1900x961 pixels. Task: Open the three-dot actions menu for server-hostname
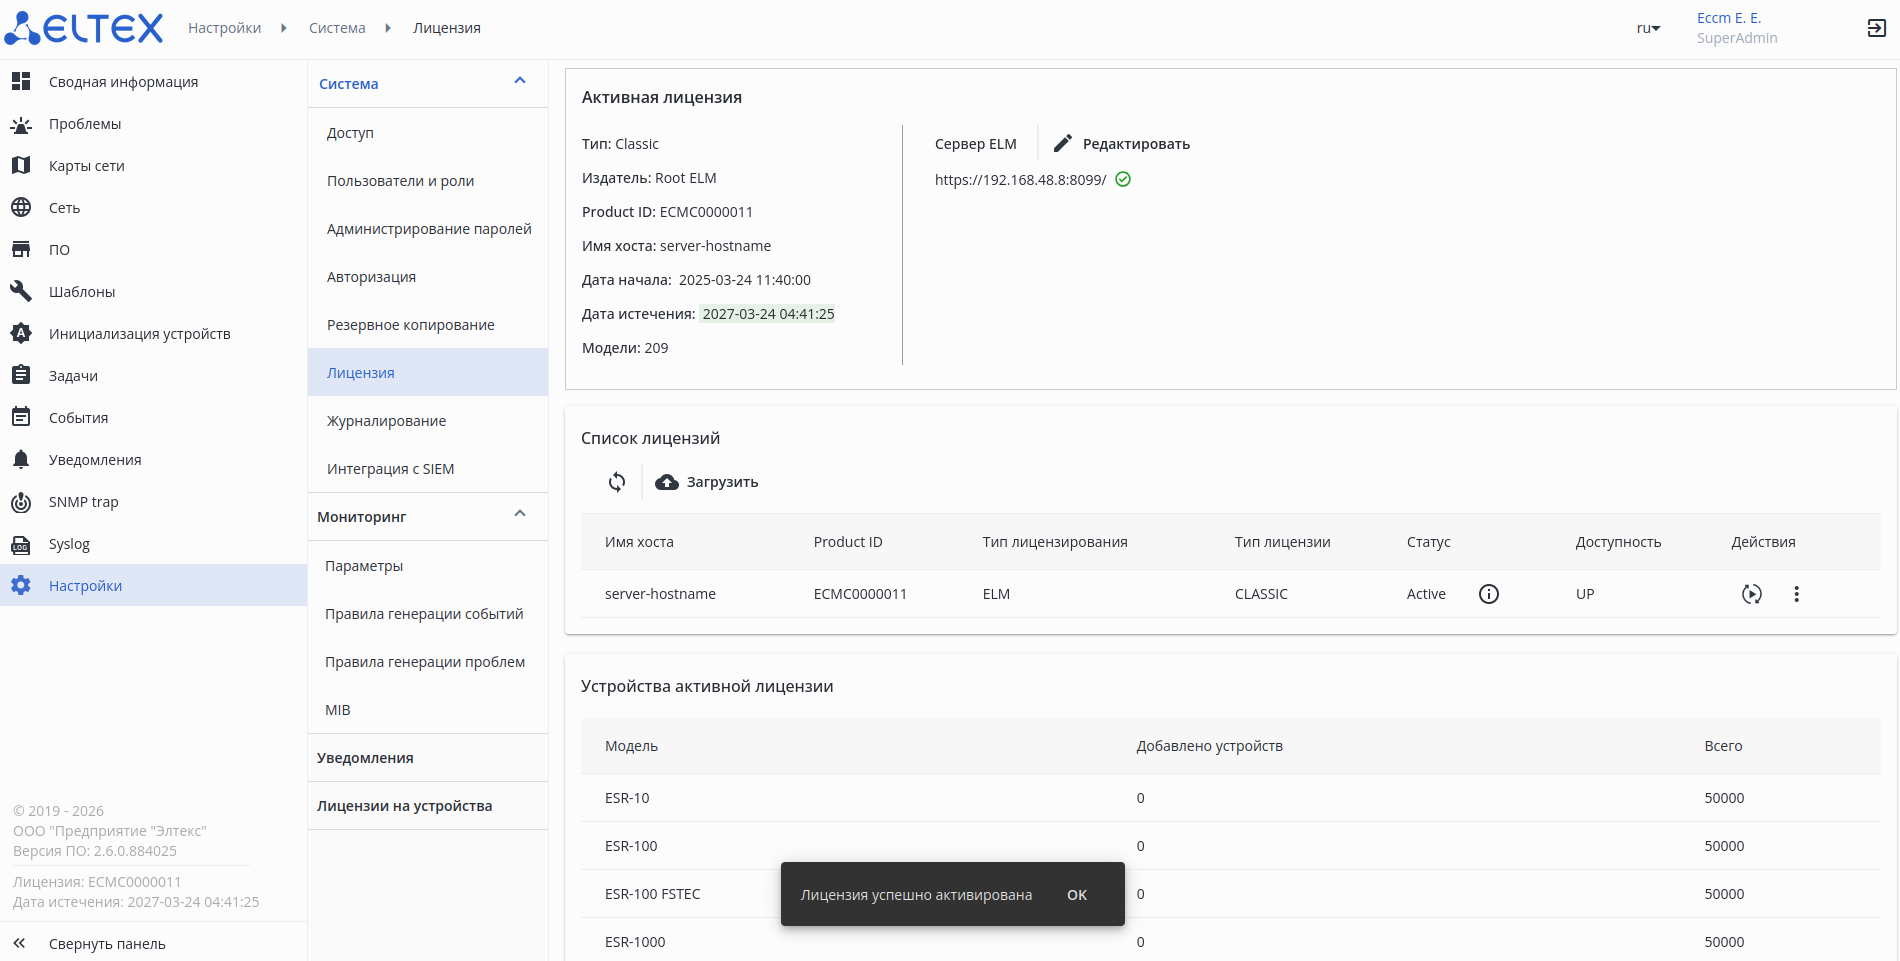click(1796, 594)
